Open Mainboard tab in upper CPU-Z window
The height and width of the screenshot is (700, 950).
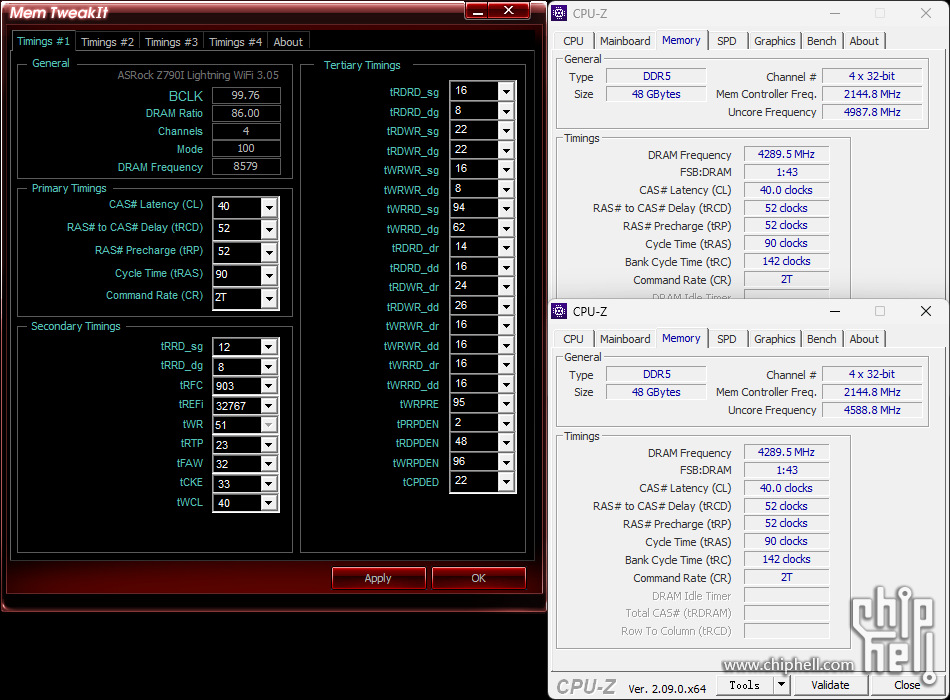pos(625,41)
